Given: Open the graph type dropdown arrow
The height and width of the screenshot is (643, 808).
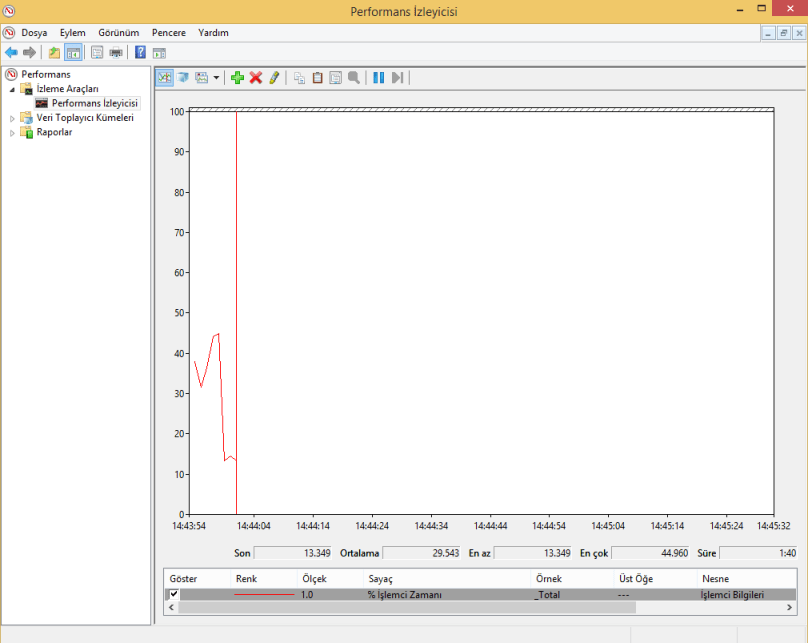Looking at the screenshot, I should pos(217,77).
